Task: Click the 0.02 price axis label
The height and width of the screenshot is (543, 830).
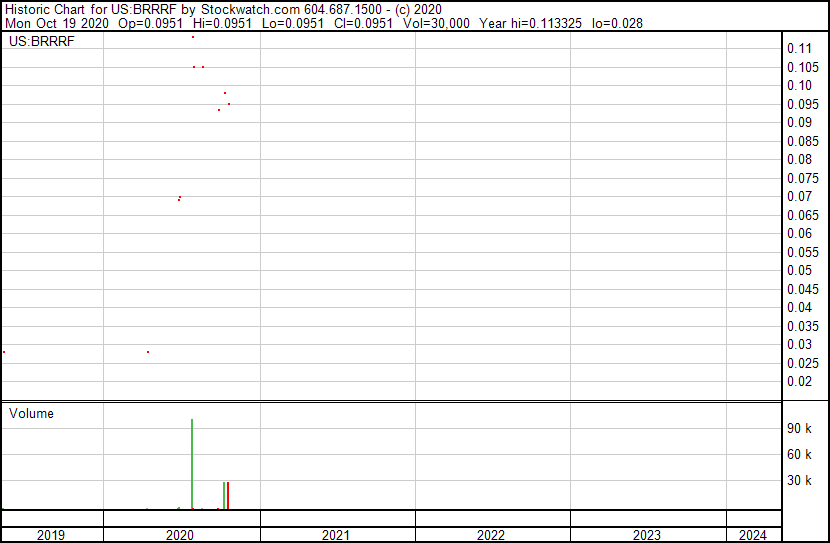Action: coord(799,382)
